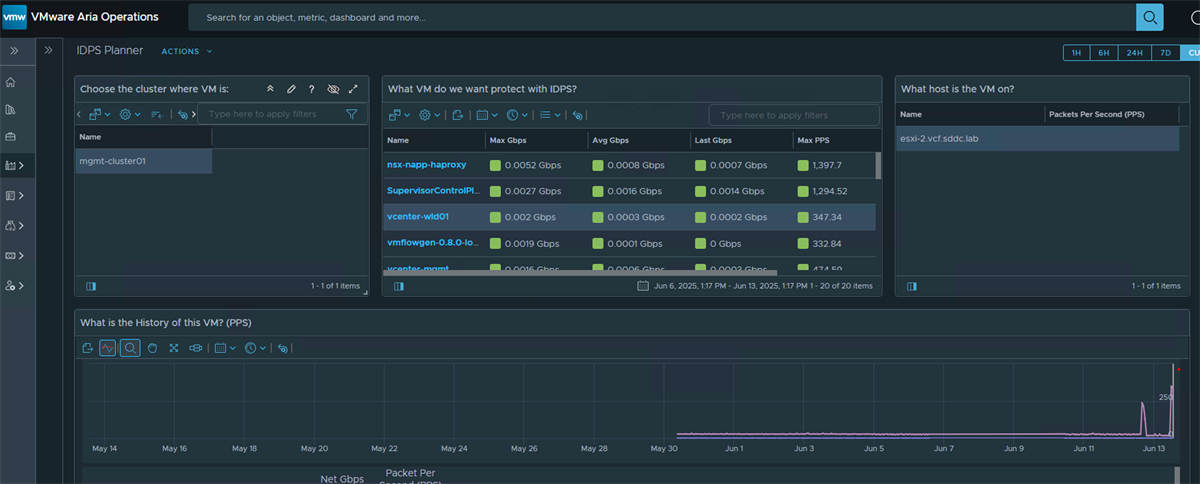Image resolution: width=1200 pixels, height=484 pixels.
Task: Open the list view dropdown in VM widget
Action: pos(549,115)
